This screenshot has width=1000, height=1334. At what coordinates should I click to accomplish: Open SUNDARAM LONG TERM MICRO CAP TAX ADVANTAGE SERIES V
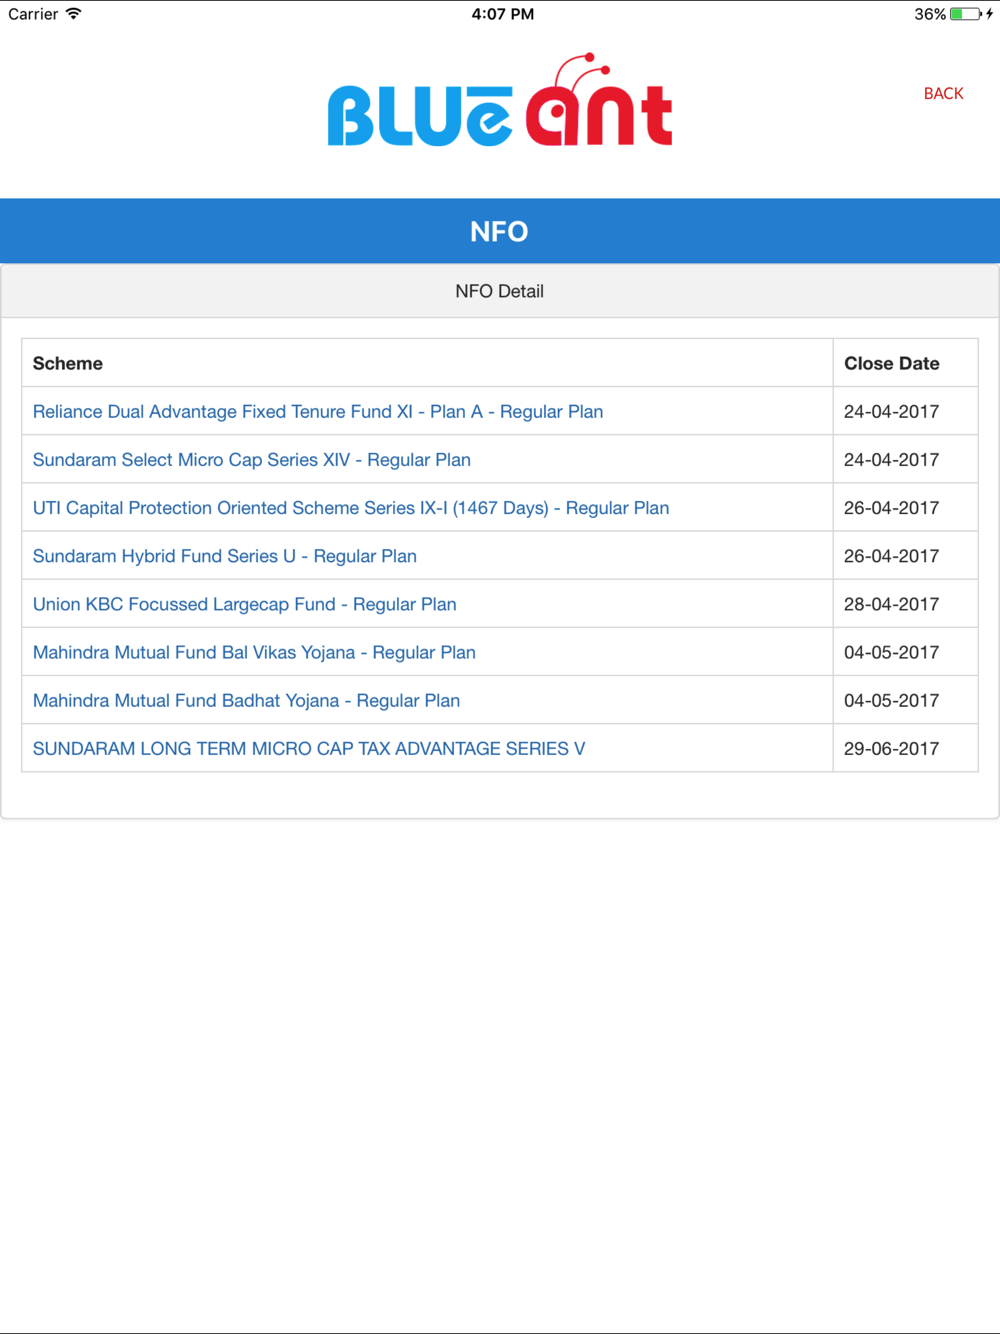coord(309,748)
